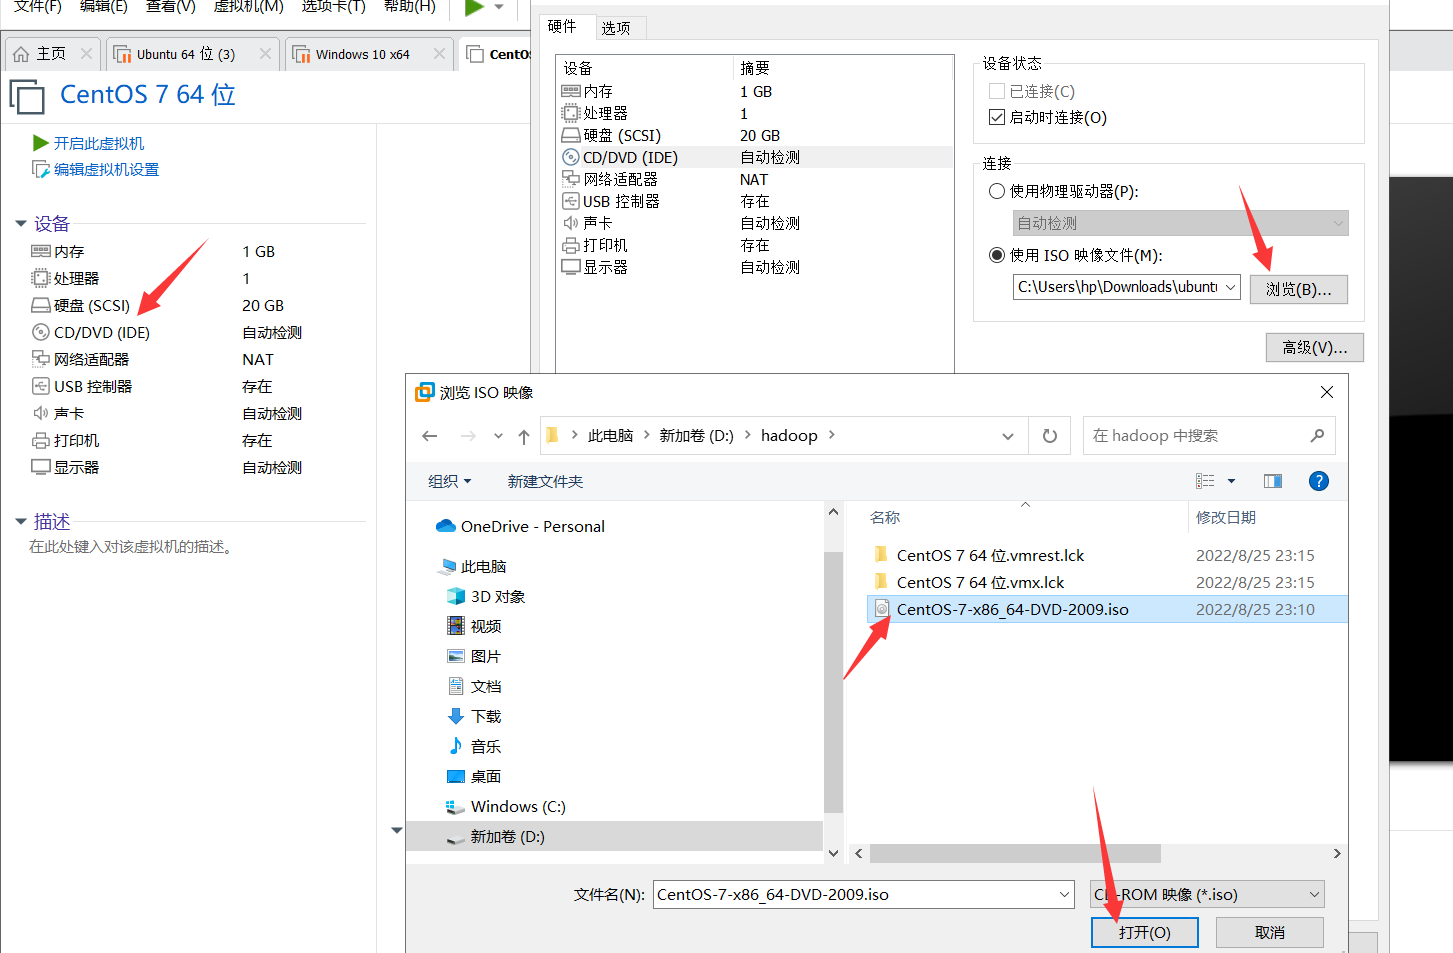Screen dimensions: 1453x953
Task: Sort by 修改日期 column header
Action: tap(1226, 517)
